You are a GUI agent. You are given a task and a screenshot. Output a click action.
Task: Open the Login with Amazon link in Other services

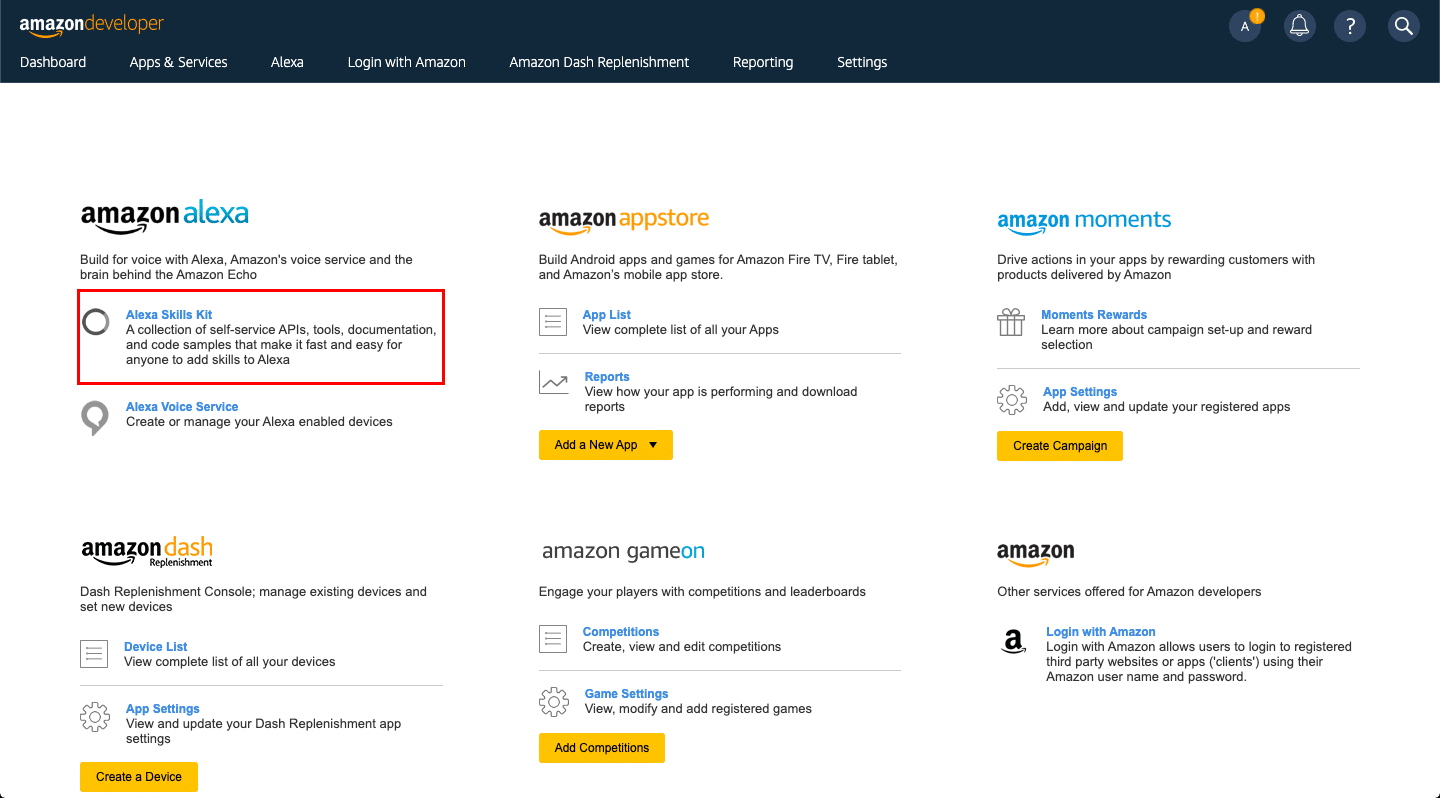coord(1101,632)
